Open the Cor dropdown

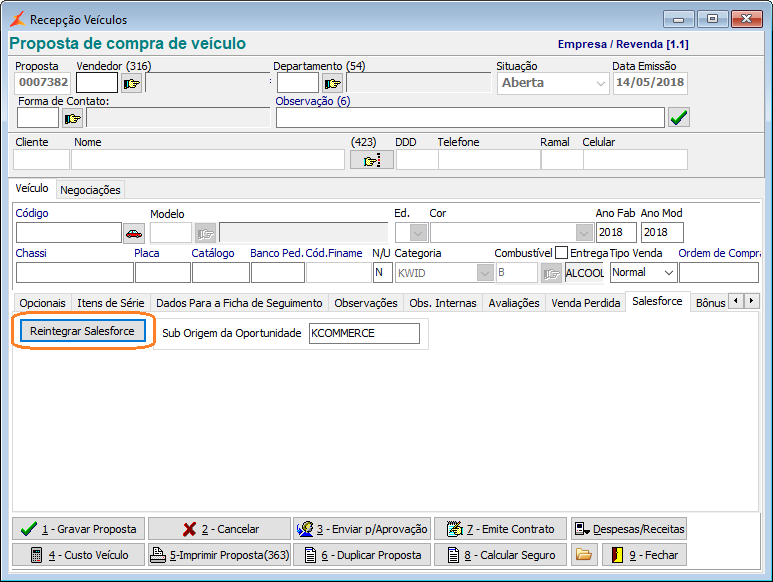(x=584, y=233)
